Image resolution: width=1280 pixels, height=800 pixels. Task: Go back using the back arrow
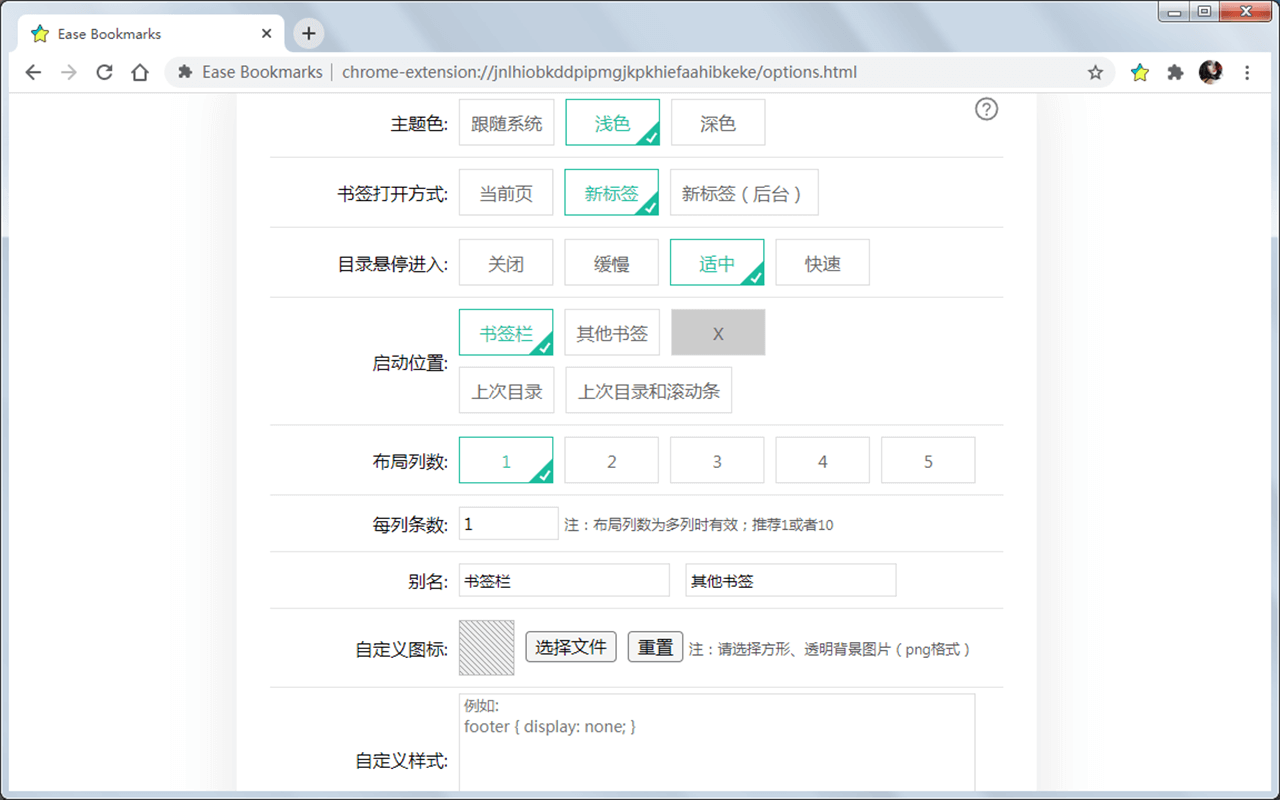(33, 71)
